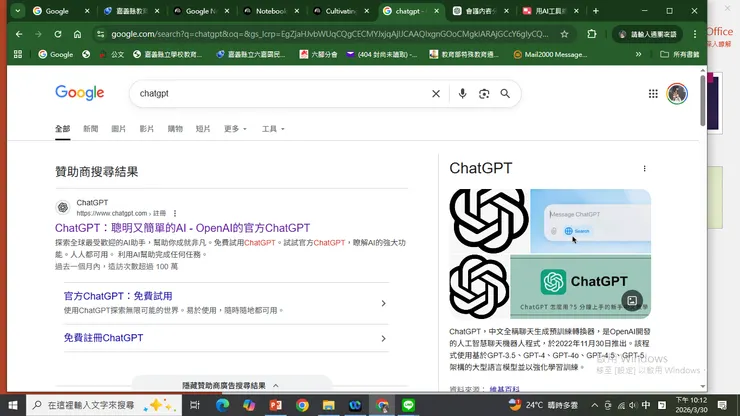Show hidden system tray icons

(594, 405)
